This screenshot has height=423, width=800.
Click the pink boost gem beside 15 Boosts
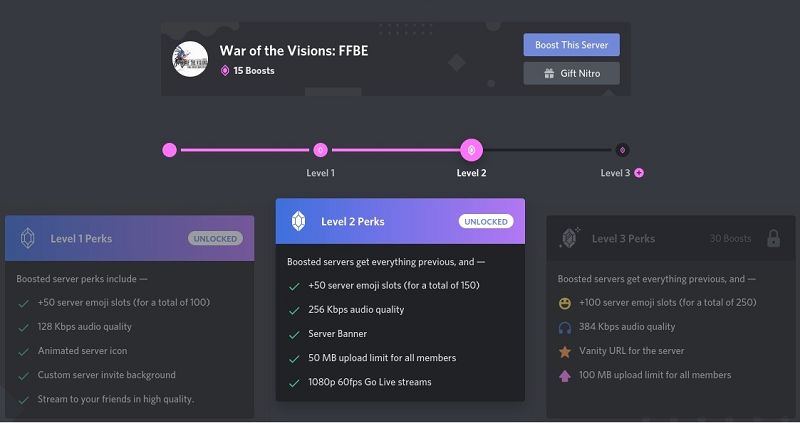pos(225,71)
